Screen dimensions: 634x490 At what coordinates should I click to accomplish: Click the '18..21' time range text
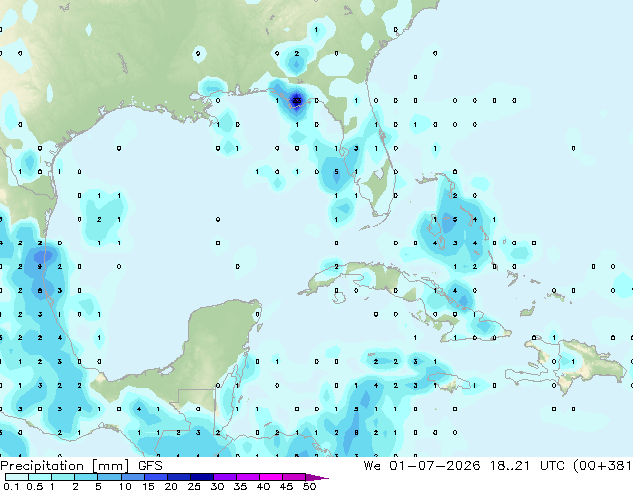[510, 466]
